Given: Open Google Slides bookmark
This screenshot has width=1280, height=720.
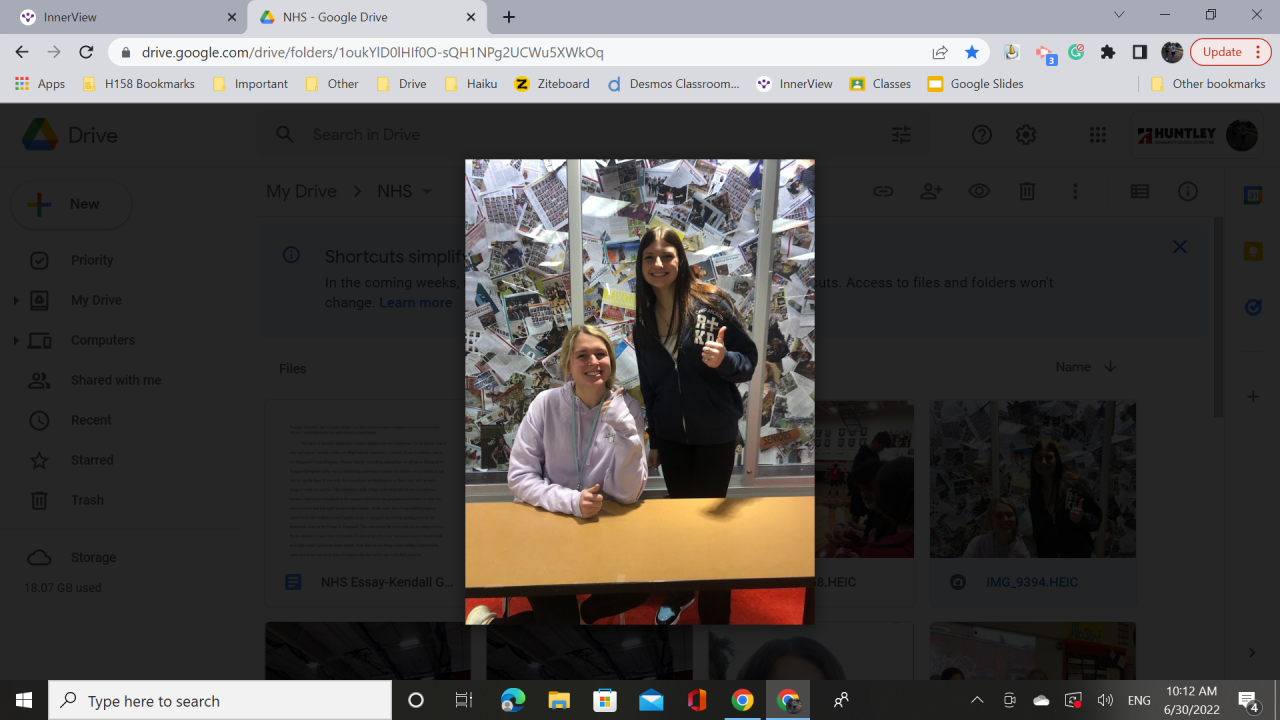Looking at the screenshot, I should coord(976,84).
